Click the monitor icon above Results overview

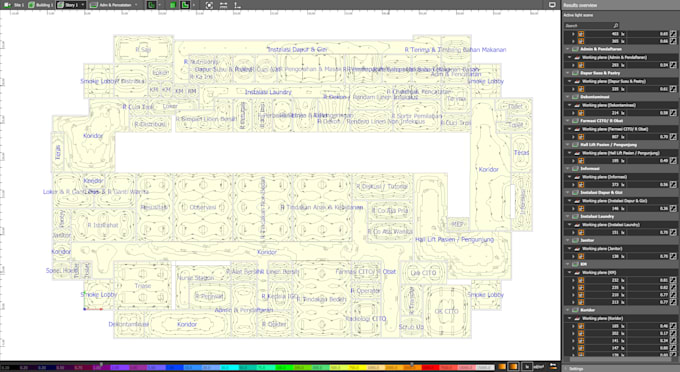[552, 5]
